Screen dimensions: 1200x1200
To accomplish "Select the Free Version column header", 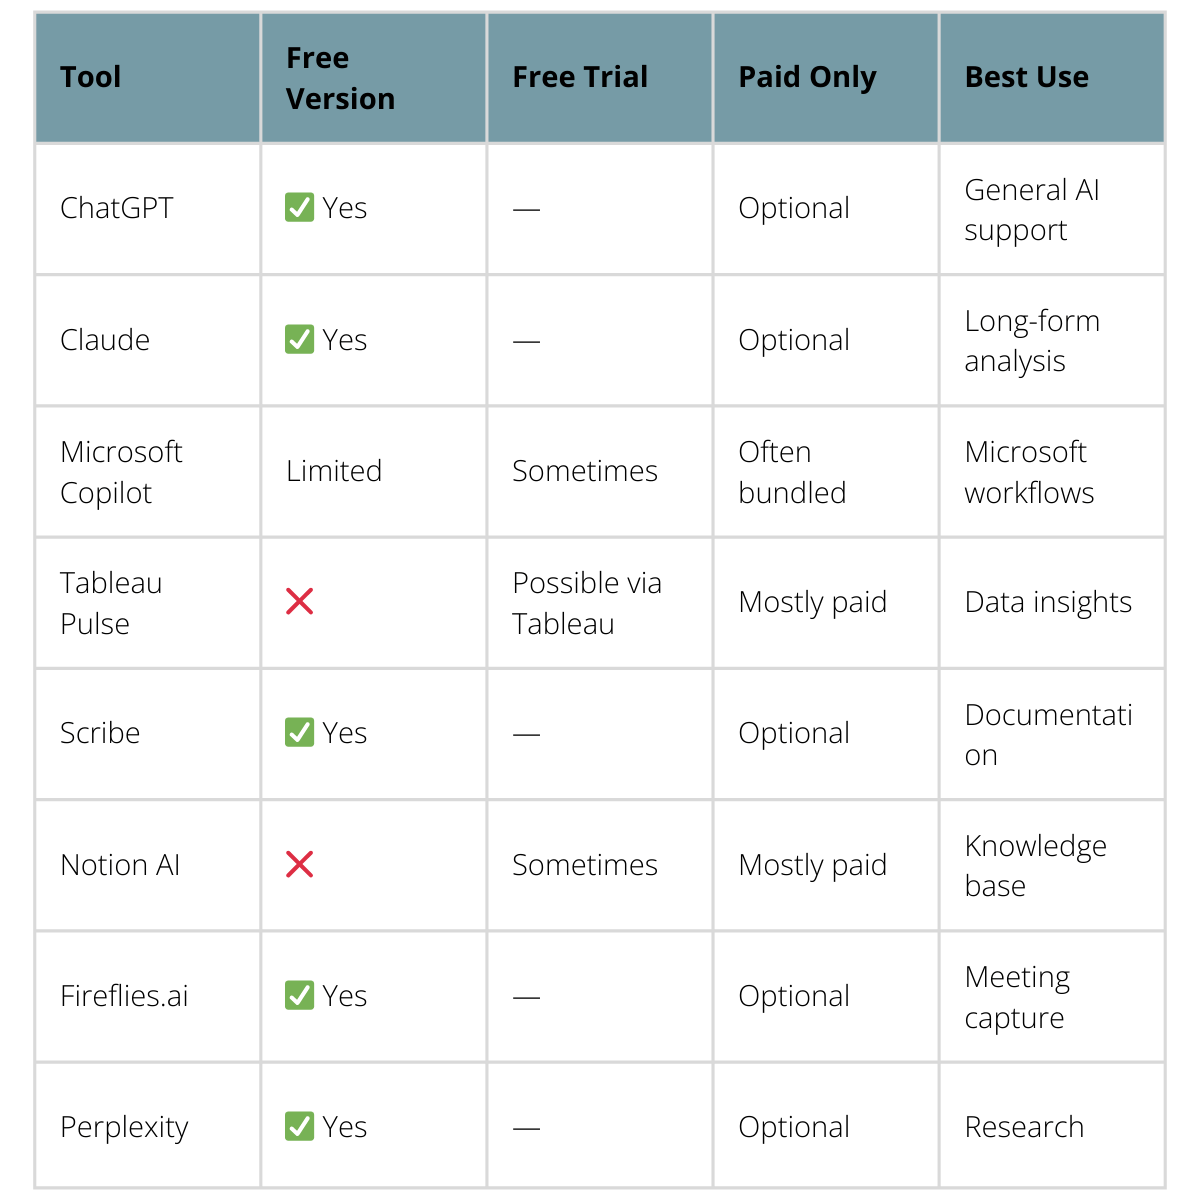I will [x=340, y=78].
